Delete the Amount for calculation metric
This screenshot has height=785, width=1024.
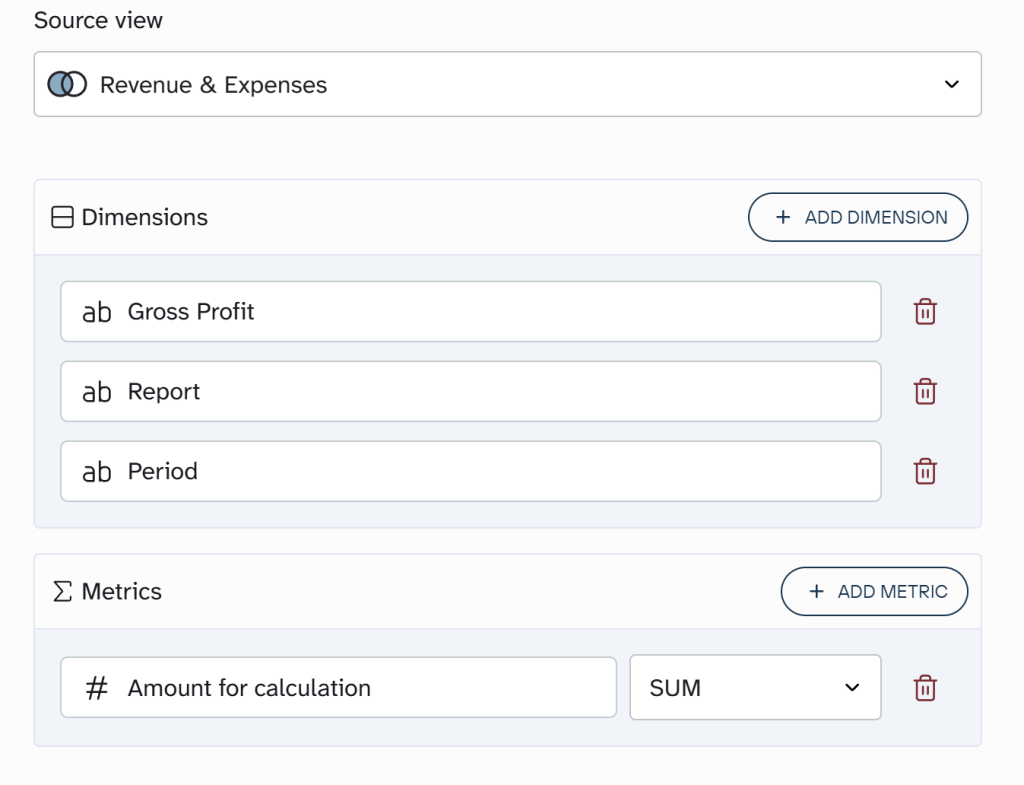(x=925, y=687)
